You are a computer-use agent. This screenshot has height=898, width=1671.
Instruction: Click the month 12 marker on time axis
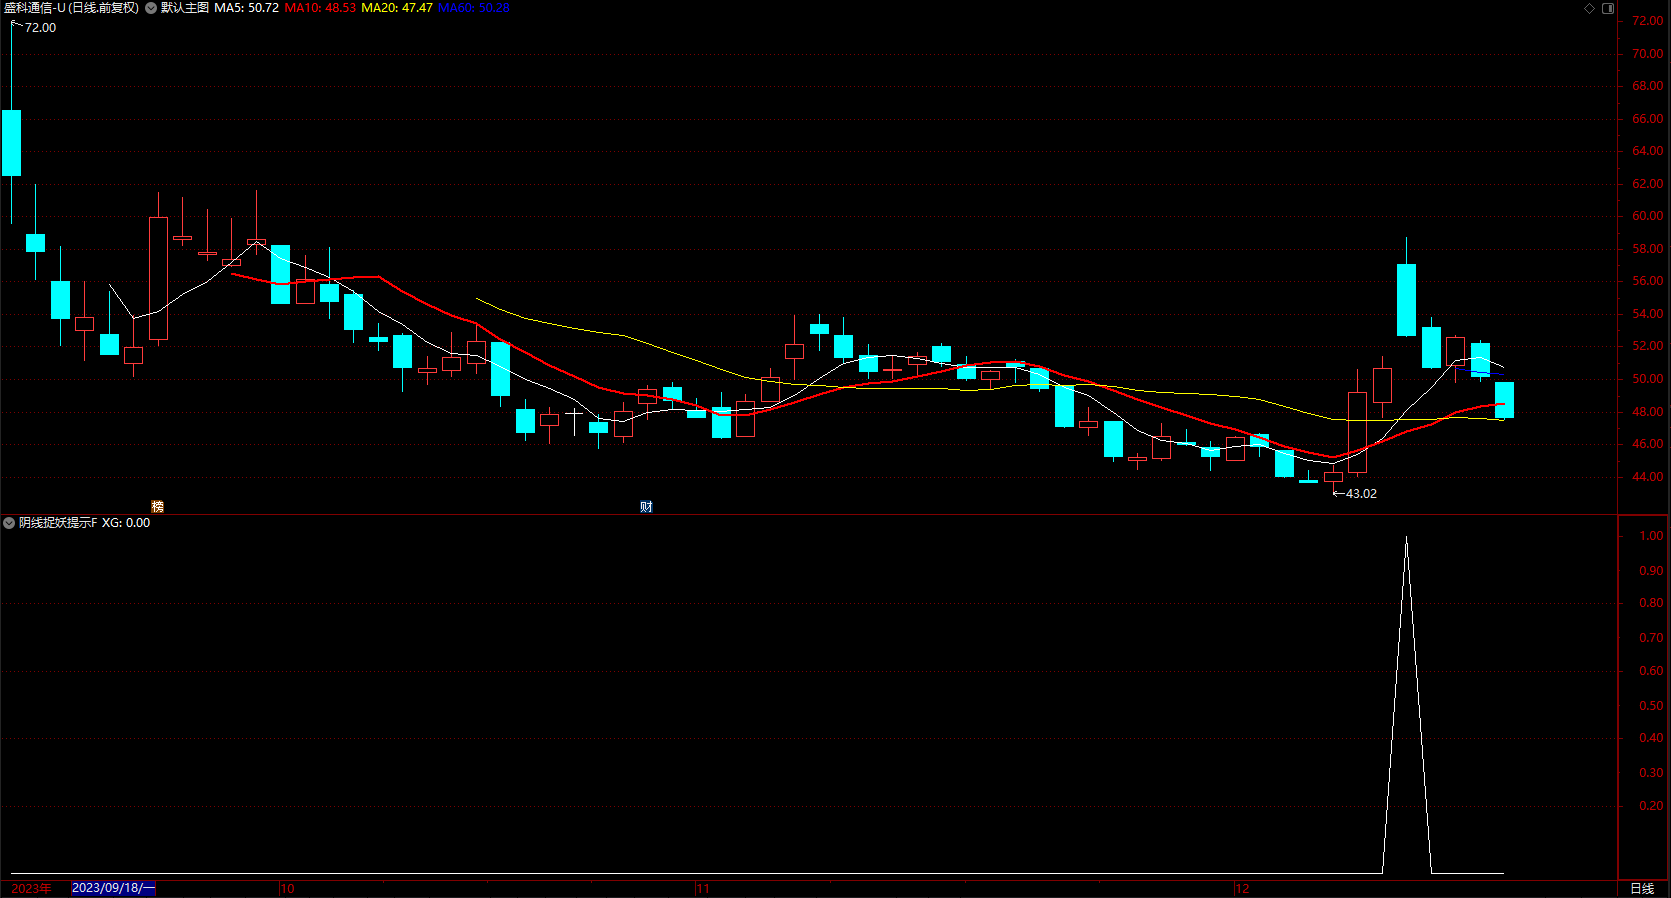pyautogui.click(x=1242, y=889)
